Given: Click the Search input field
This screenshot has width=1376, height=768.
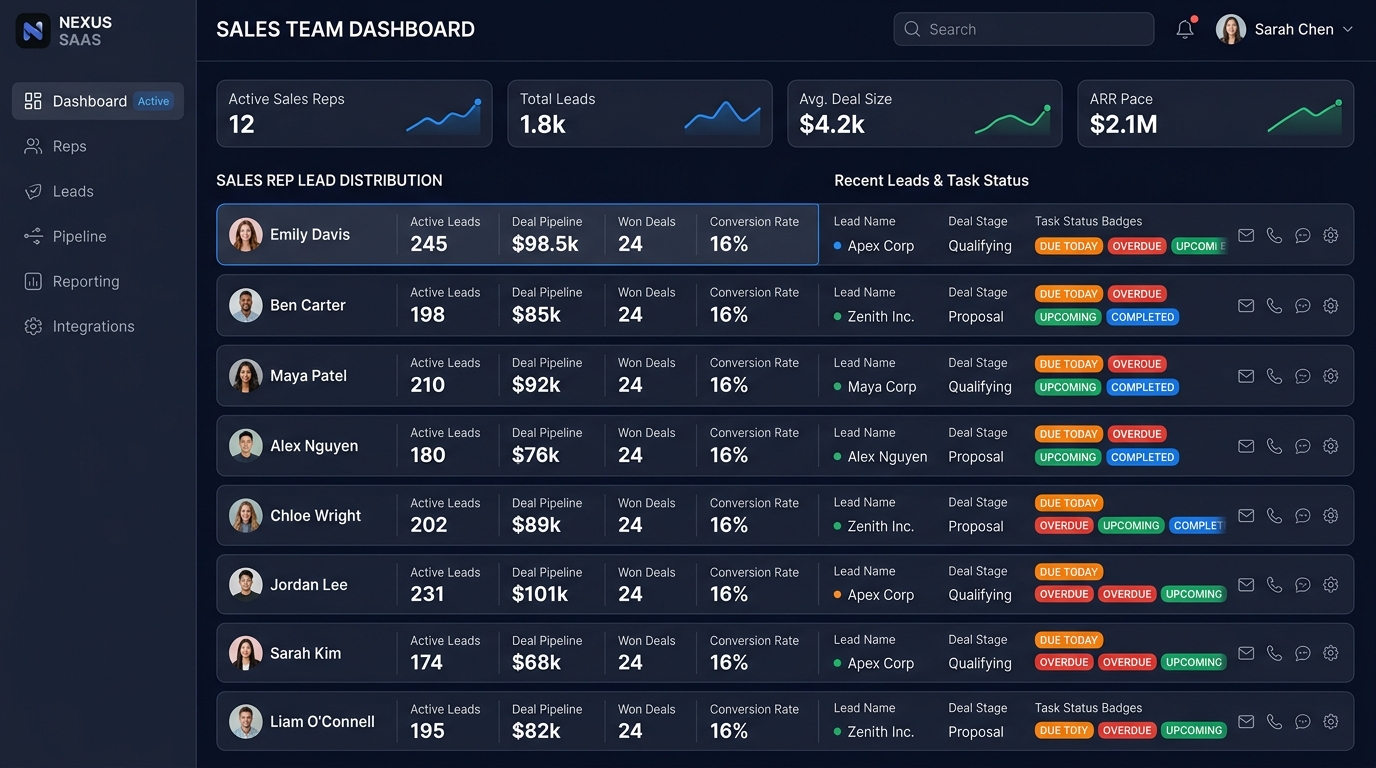Looking at the screenshot, I should tap(1023, 29).
